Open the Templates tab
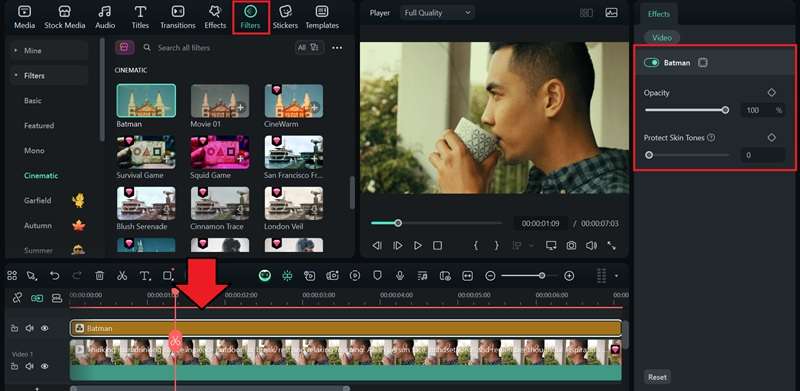800x391 pixels. (x=322, y=17)
